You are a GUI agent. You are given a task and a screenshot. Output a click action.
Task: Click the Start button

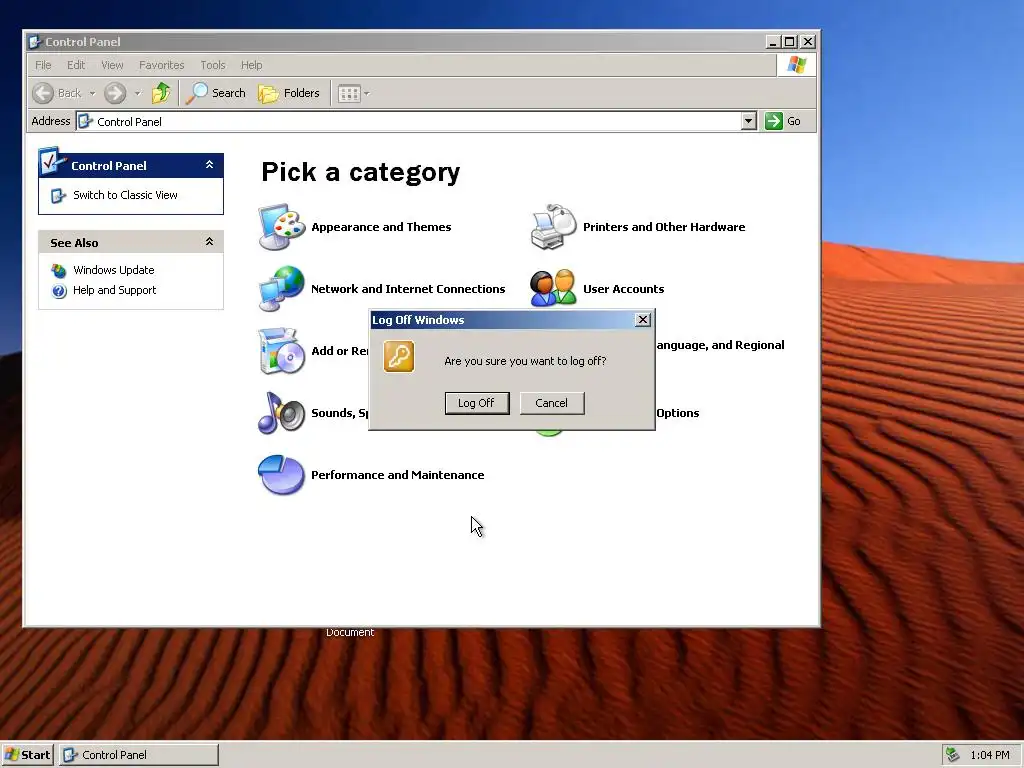pyautogui.click(x=27, y=755)
